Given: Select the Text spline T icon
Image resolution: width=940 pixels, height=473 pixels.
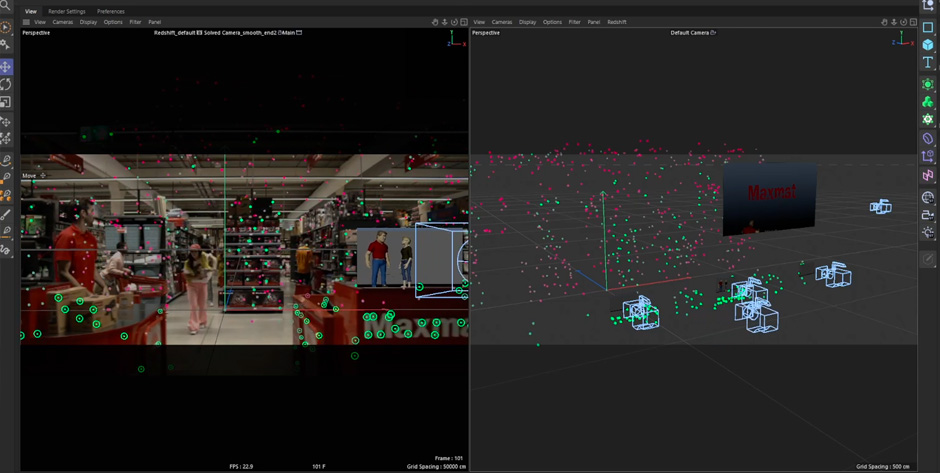Looking at the screenshot, I should coord(928,63).
